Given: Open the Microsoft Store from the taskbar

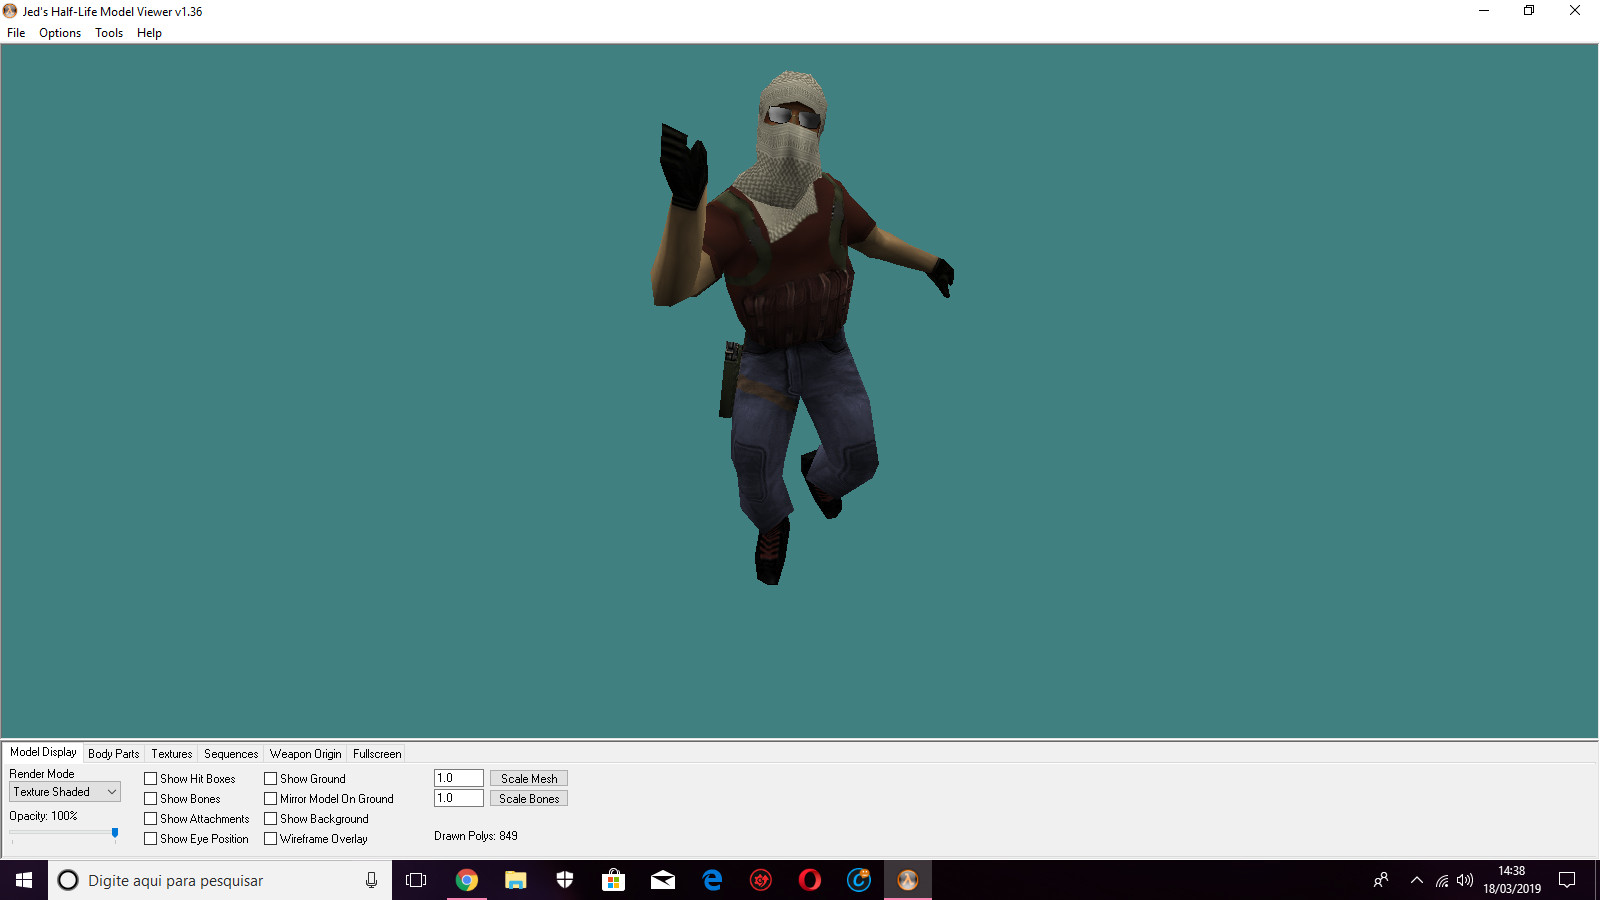Looking at the screenshot, I should point(613,880).
